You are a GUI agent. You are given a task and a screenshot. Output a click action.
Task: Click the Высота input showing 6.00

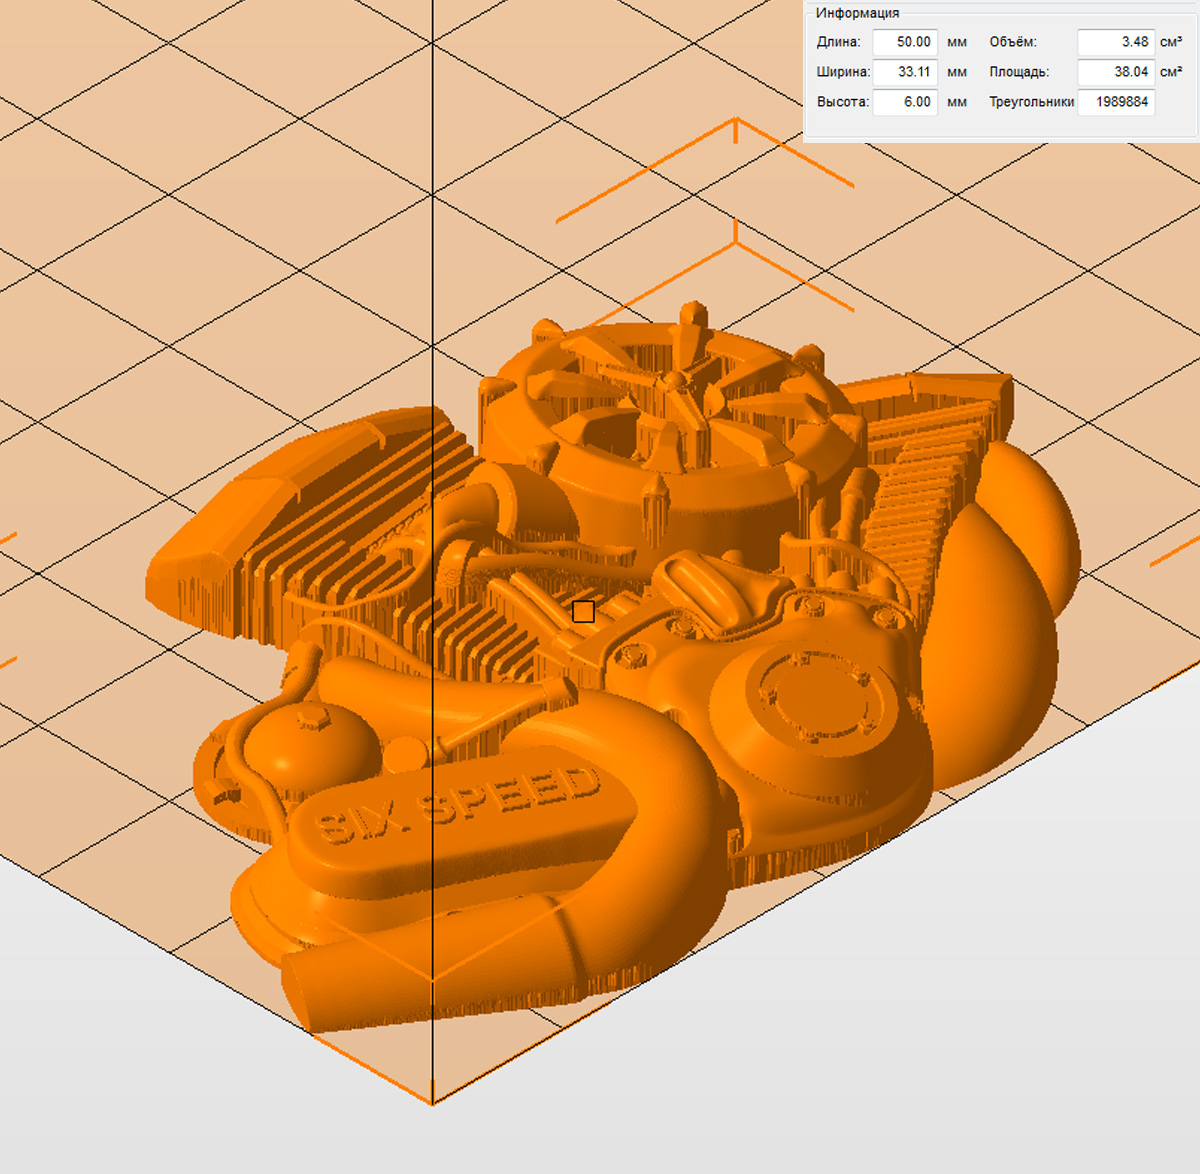click(x=904, y=102)
